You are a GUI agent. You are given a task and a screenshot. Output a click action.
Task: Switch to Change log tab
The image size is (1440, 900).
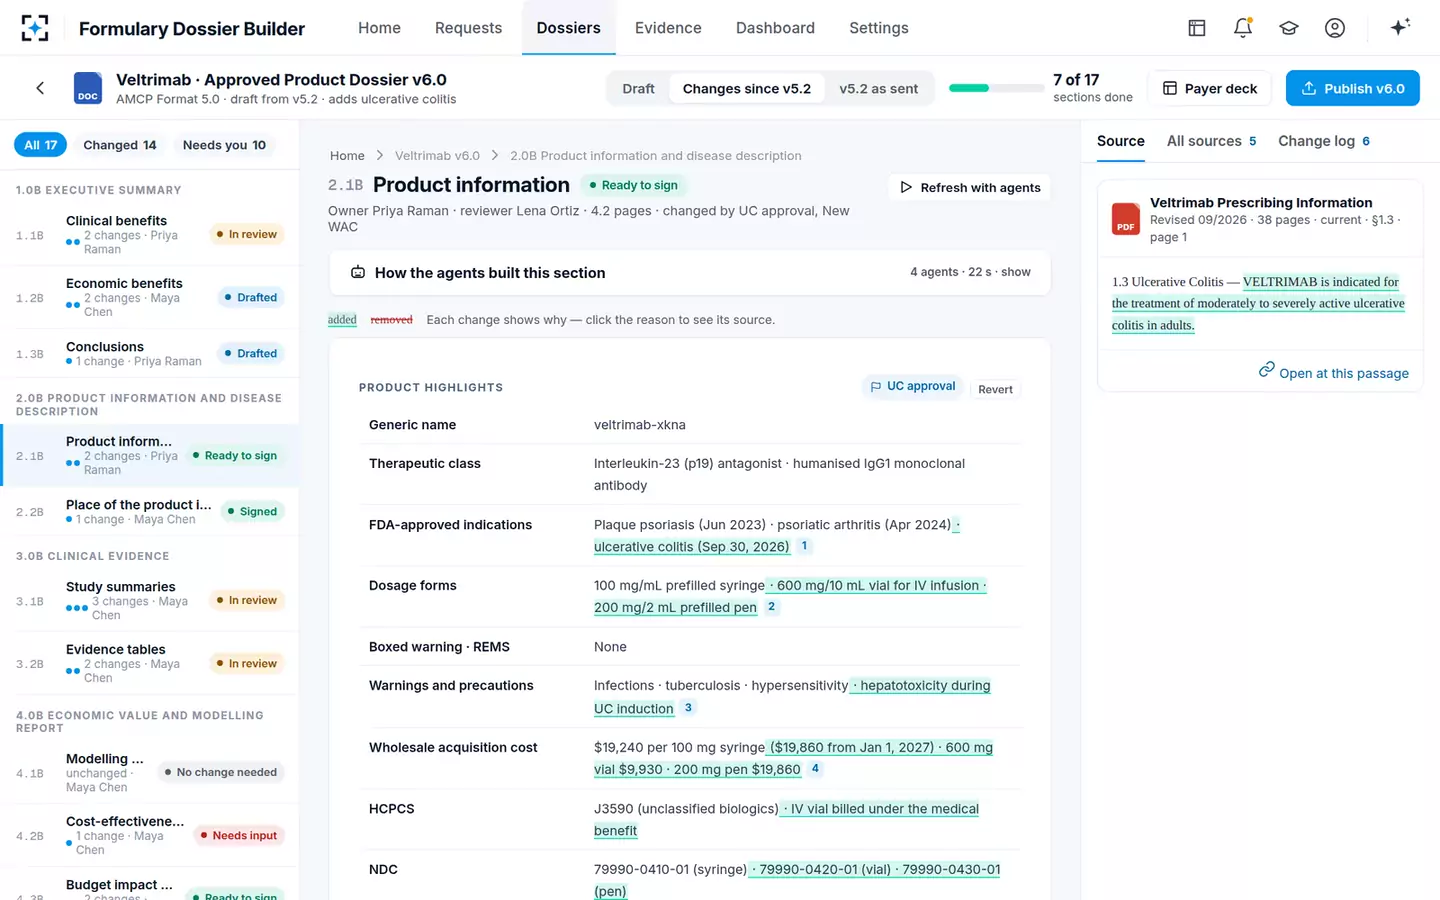tap(1323, 141)
